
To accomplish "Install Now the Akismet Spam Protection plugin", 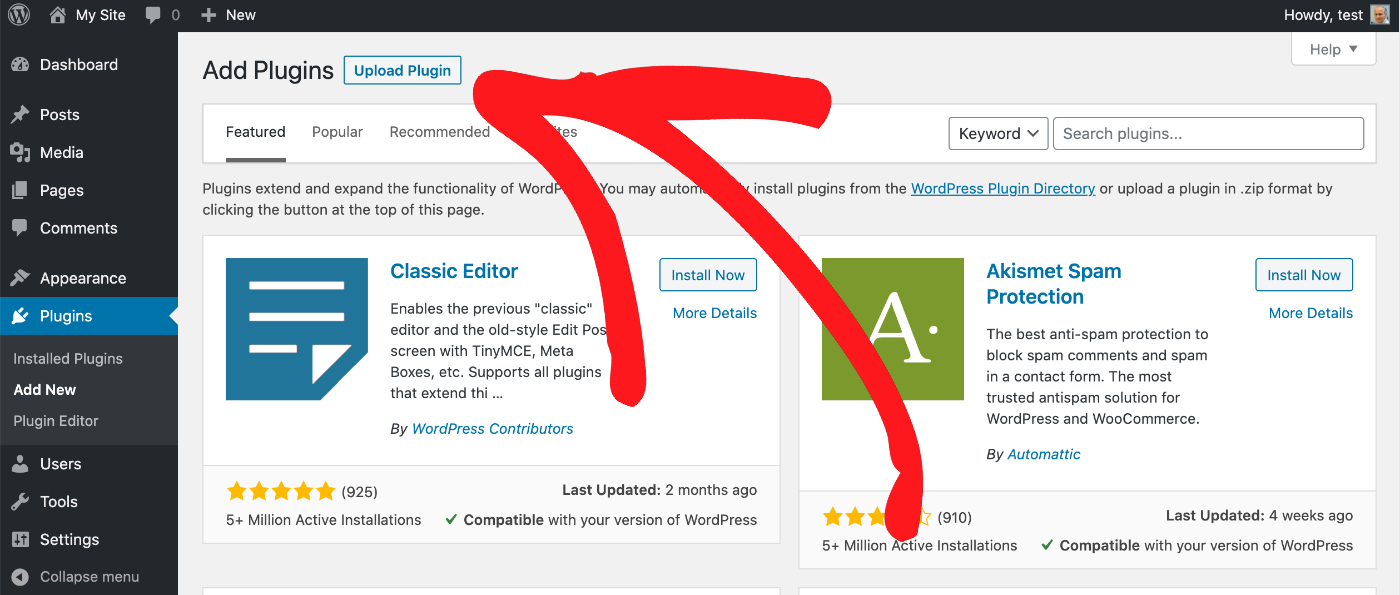I will tap(1304, 275).
